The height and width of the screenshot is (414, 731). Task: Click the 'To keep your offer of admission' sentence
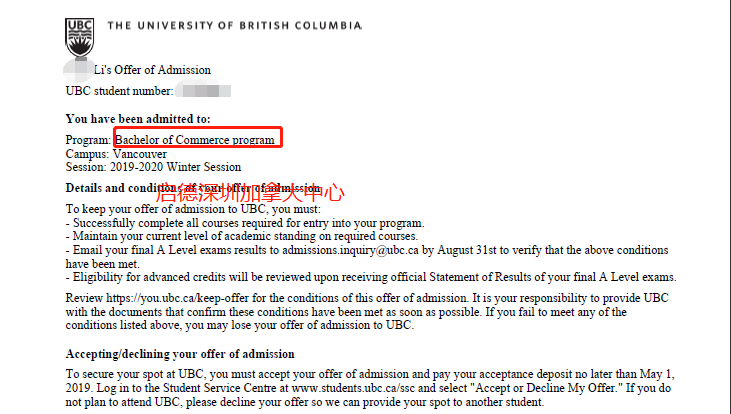(193, 209)
